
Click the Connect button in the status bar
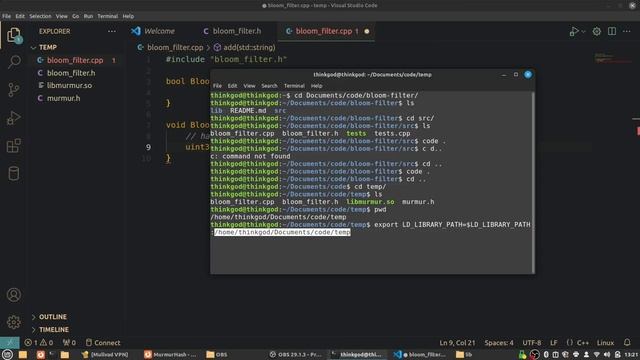[x=103, y=343]
